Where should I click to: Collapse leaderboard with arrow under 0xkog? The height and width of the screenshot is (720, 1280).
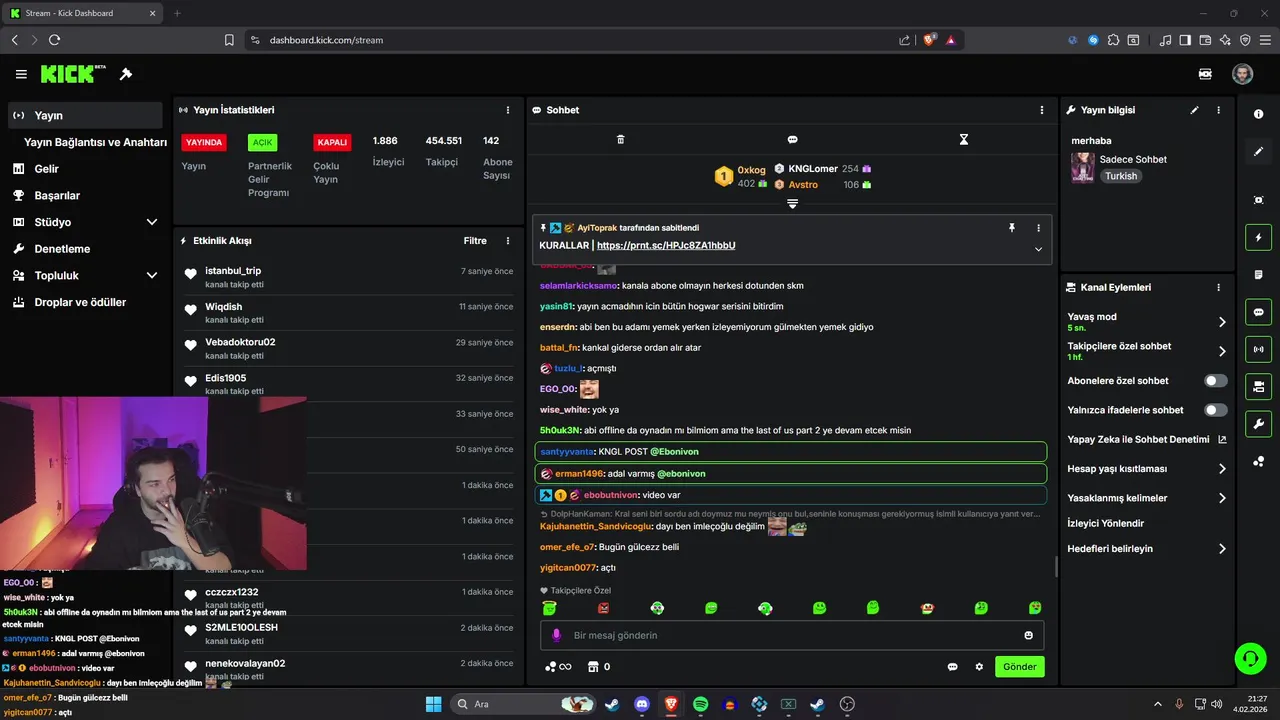[792, 204]
